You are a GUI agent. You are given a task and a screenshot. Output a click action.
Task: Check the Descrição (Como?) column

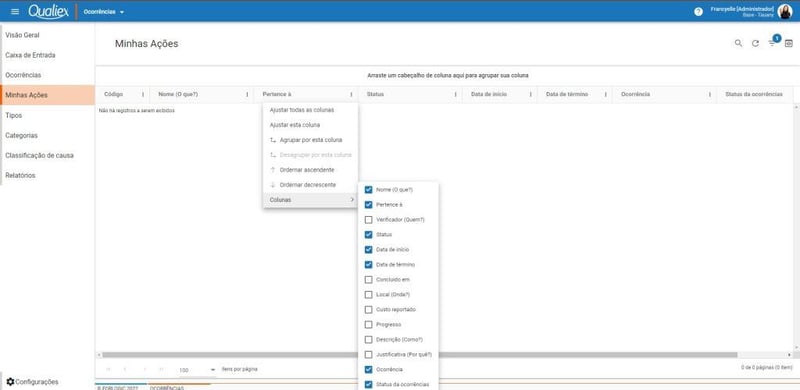(x=368, y=339)
